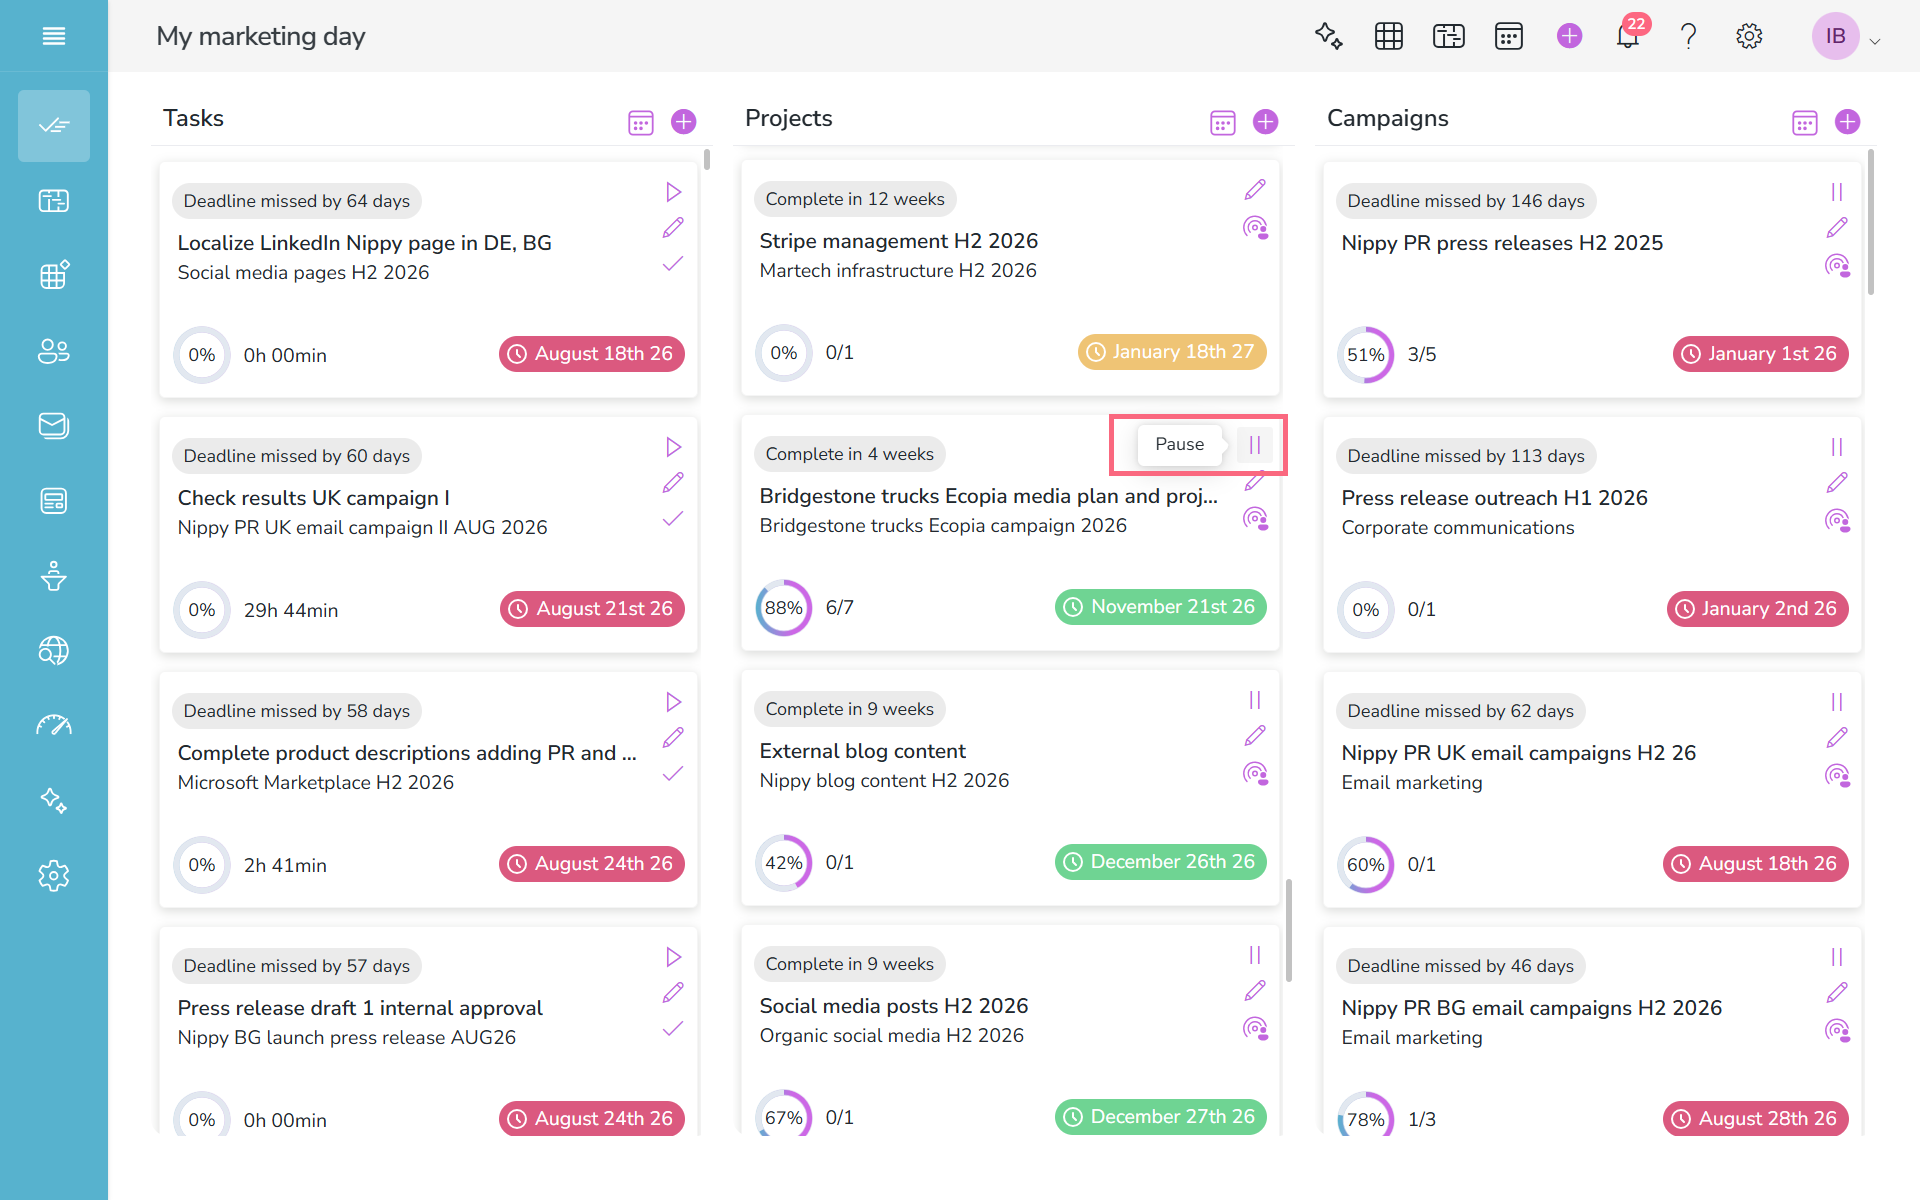
Task: Open the Tasks column calendar icon
Action: pyautogui.click(x=641, y=122)
